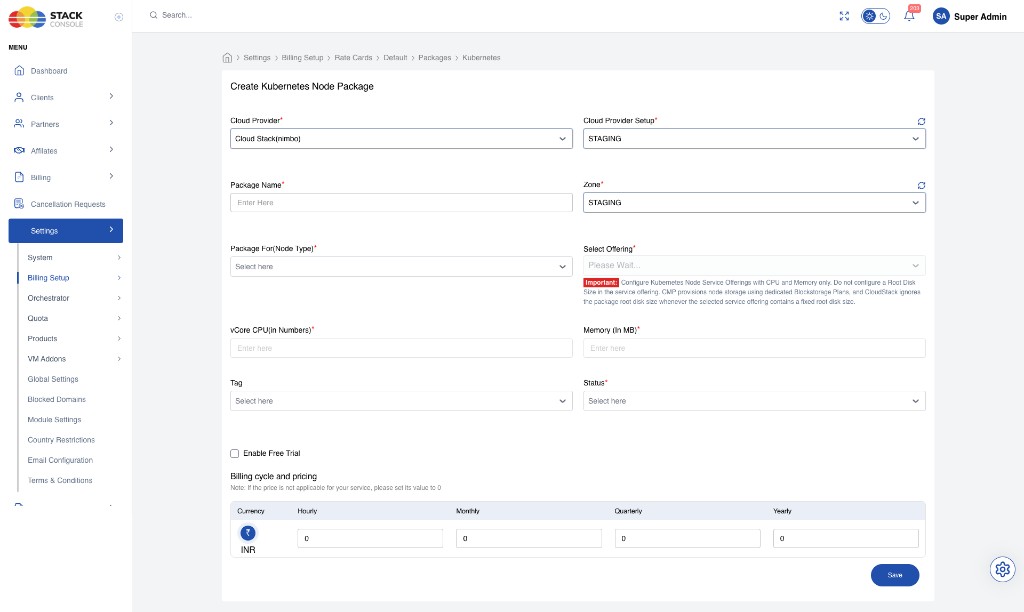
Task: Open Billing Setup in the sidebar
Action: coord(48,278)
